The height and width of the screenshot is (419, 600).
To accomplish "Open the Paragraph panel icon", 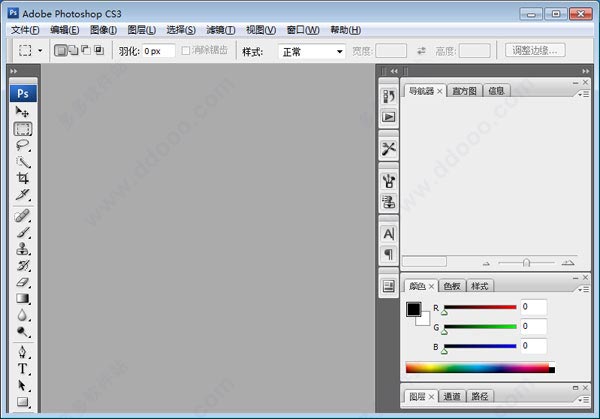I will tap(389, 254).
